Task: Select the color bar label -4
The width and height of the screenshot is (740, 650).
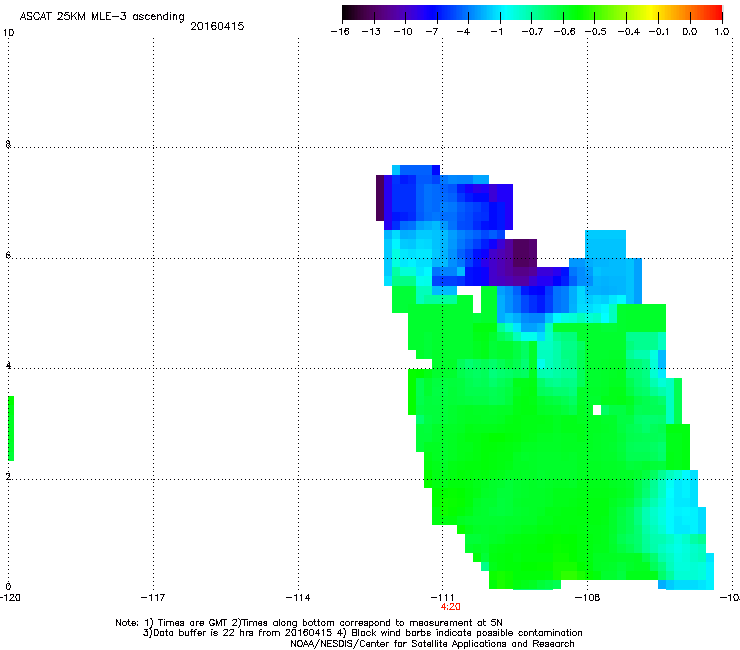Action: pos(463,32)
